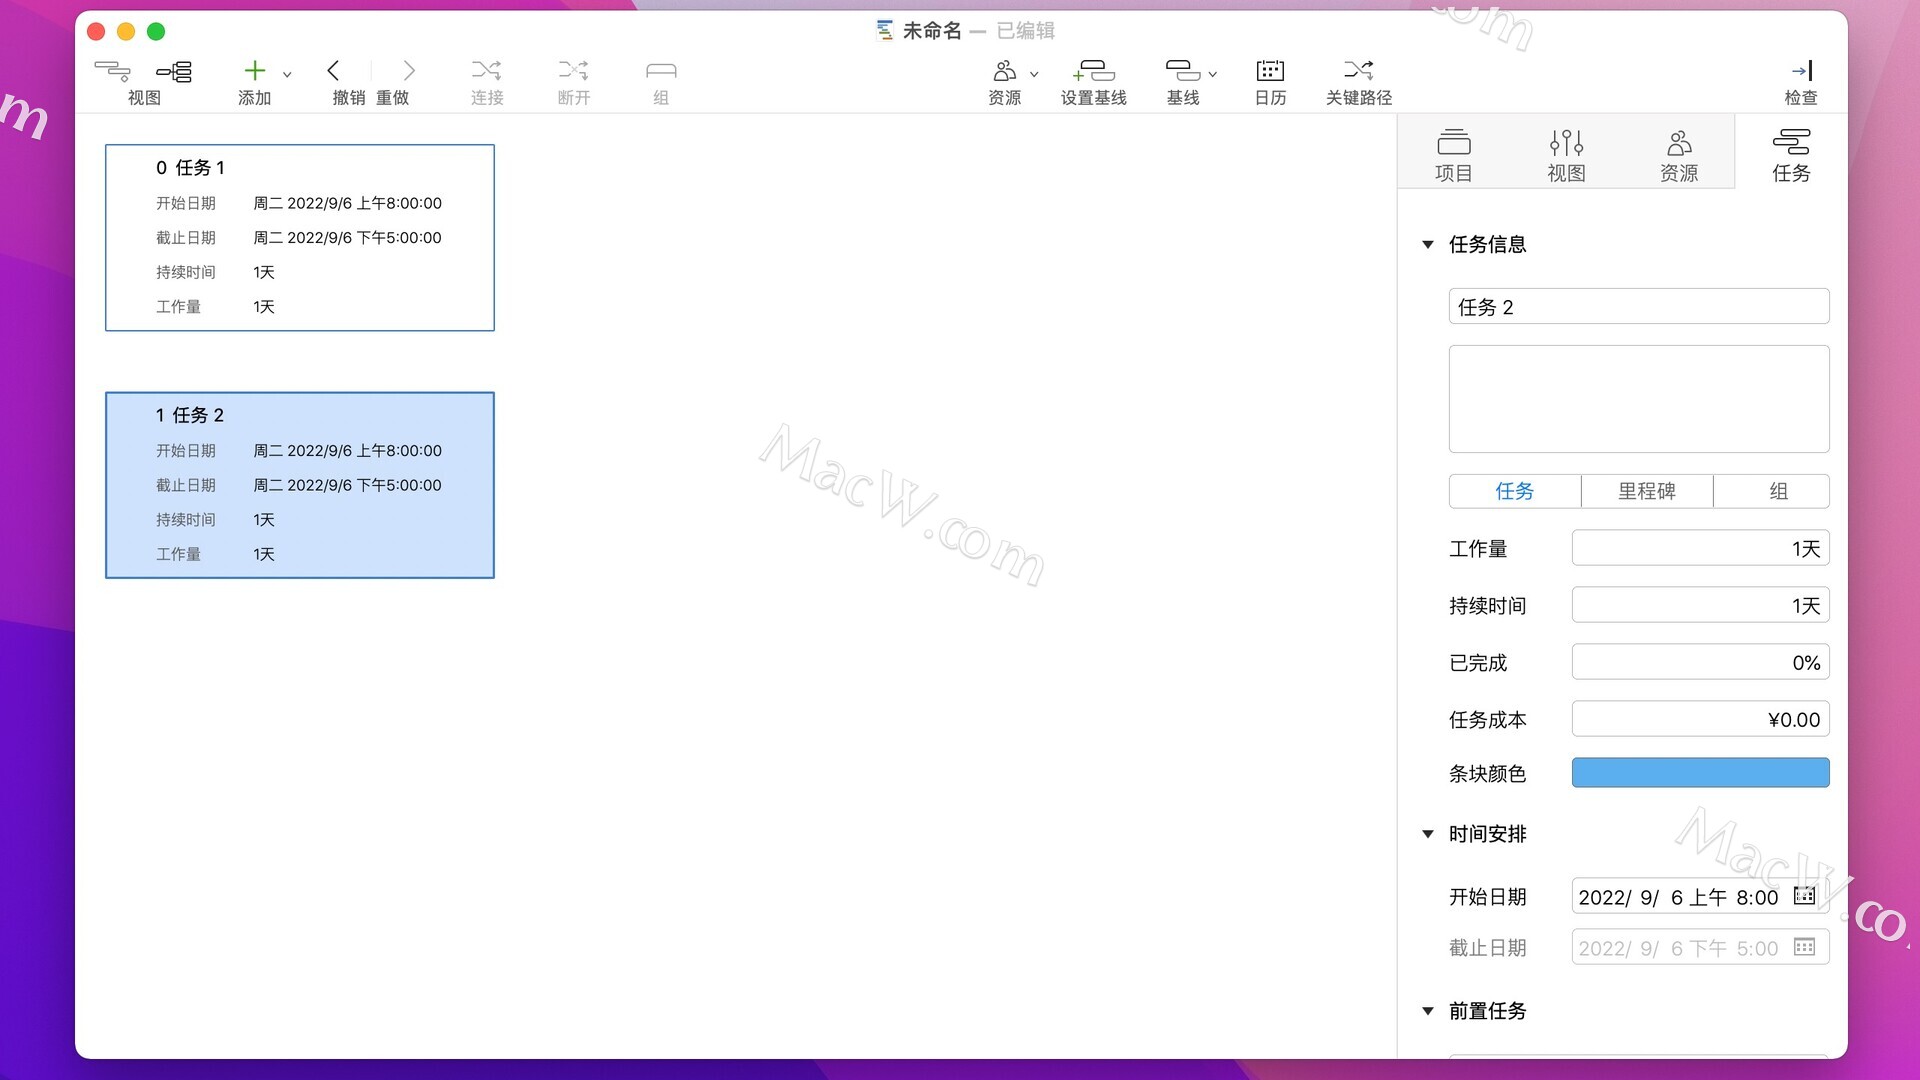Switch to the 项目 inspector tab

(x=1453, y=155)
